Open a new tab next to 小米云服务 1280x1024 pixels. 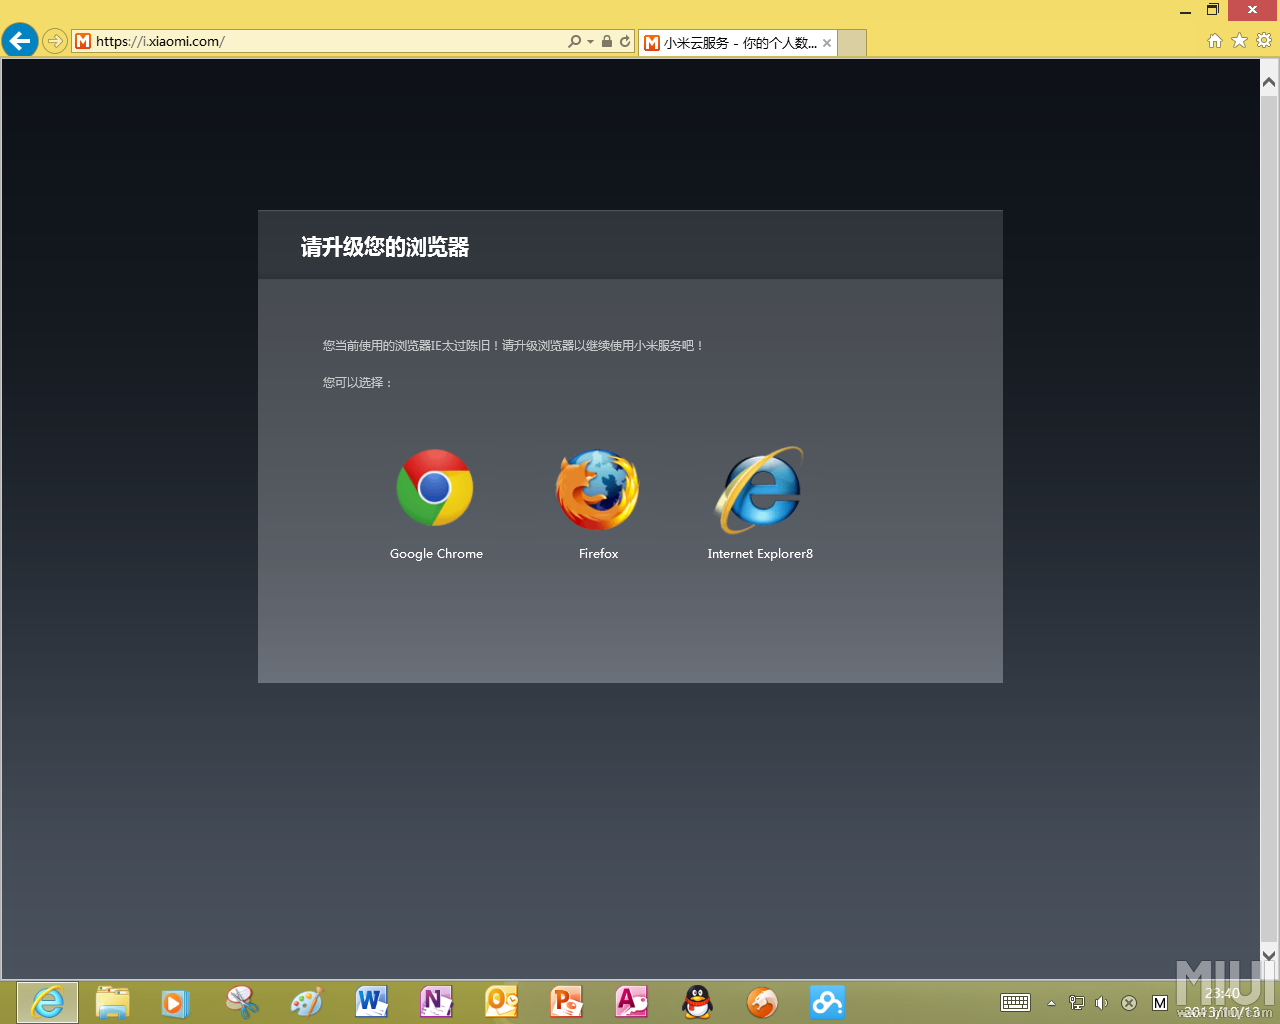852,43
